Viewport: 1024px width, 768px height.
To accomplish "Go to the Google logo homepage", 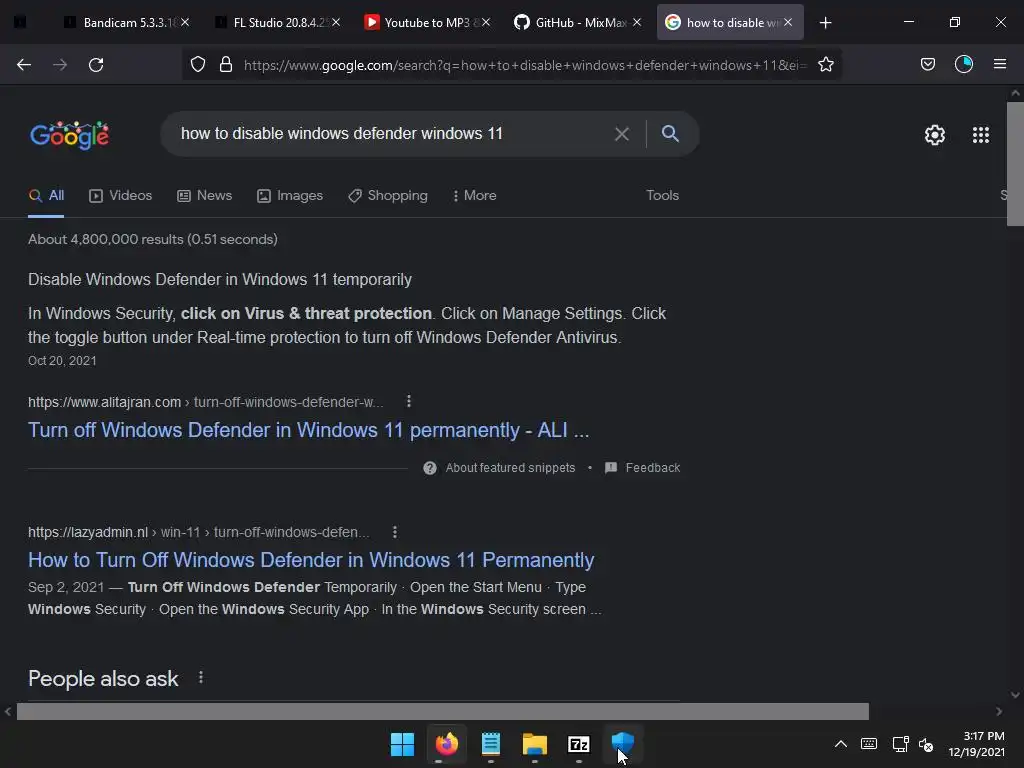I will pos(69,135).
